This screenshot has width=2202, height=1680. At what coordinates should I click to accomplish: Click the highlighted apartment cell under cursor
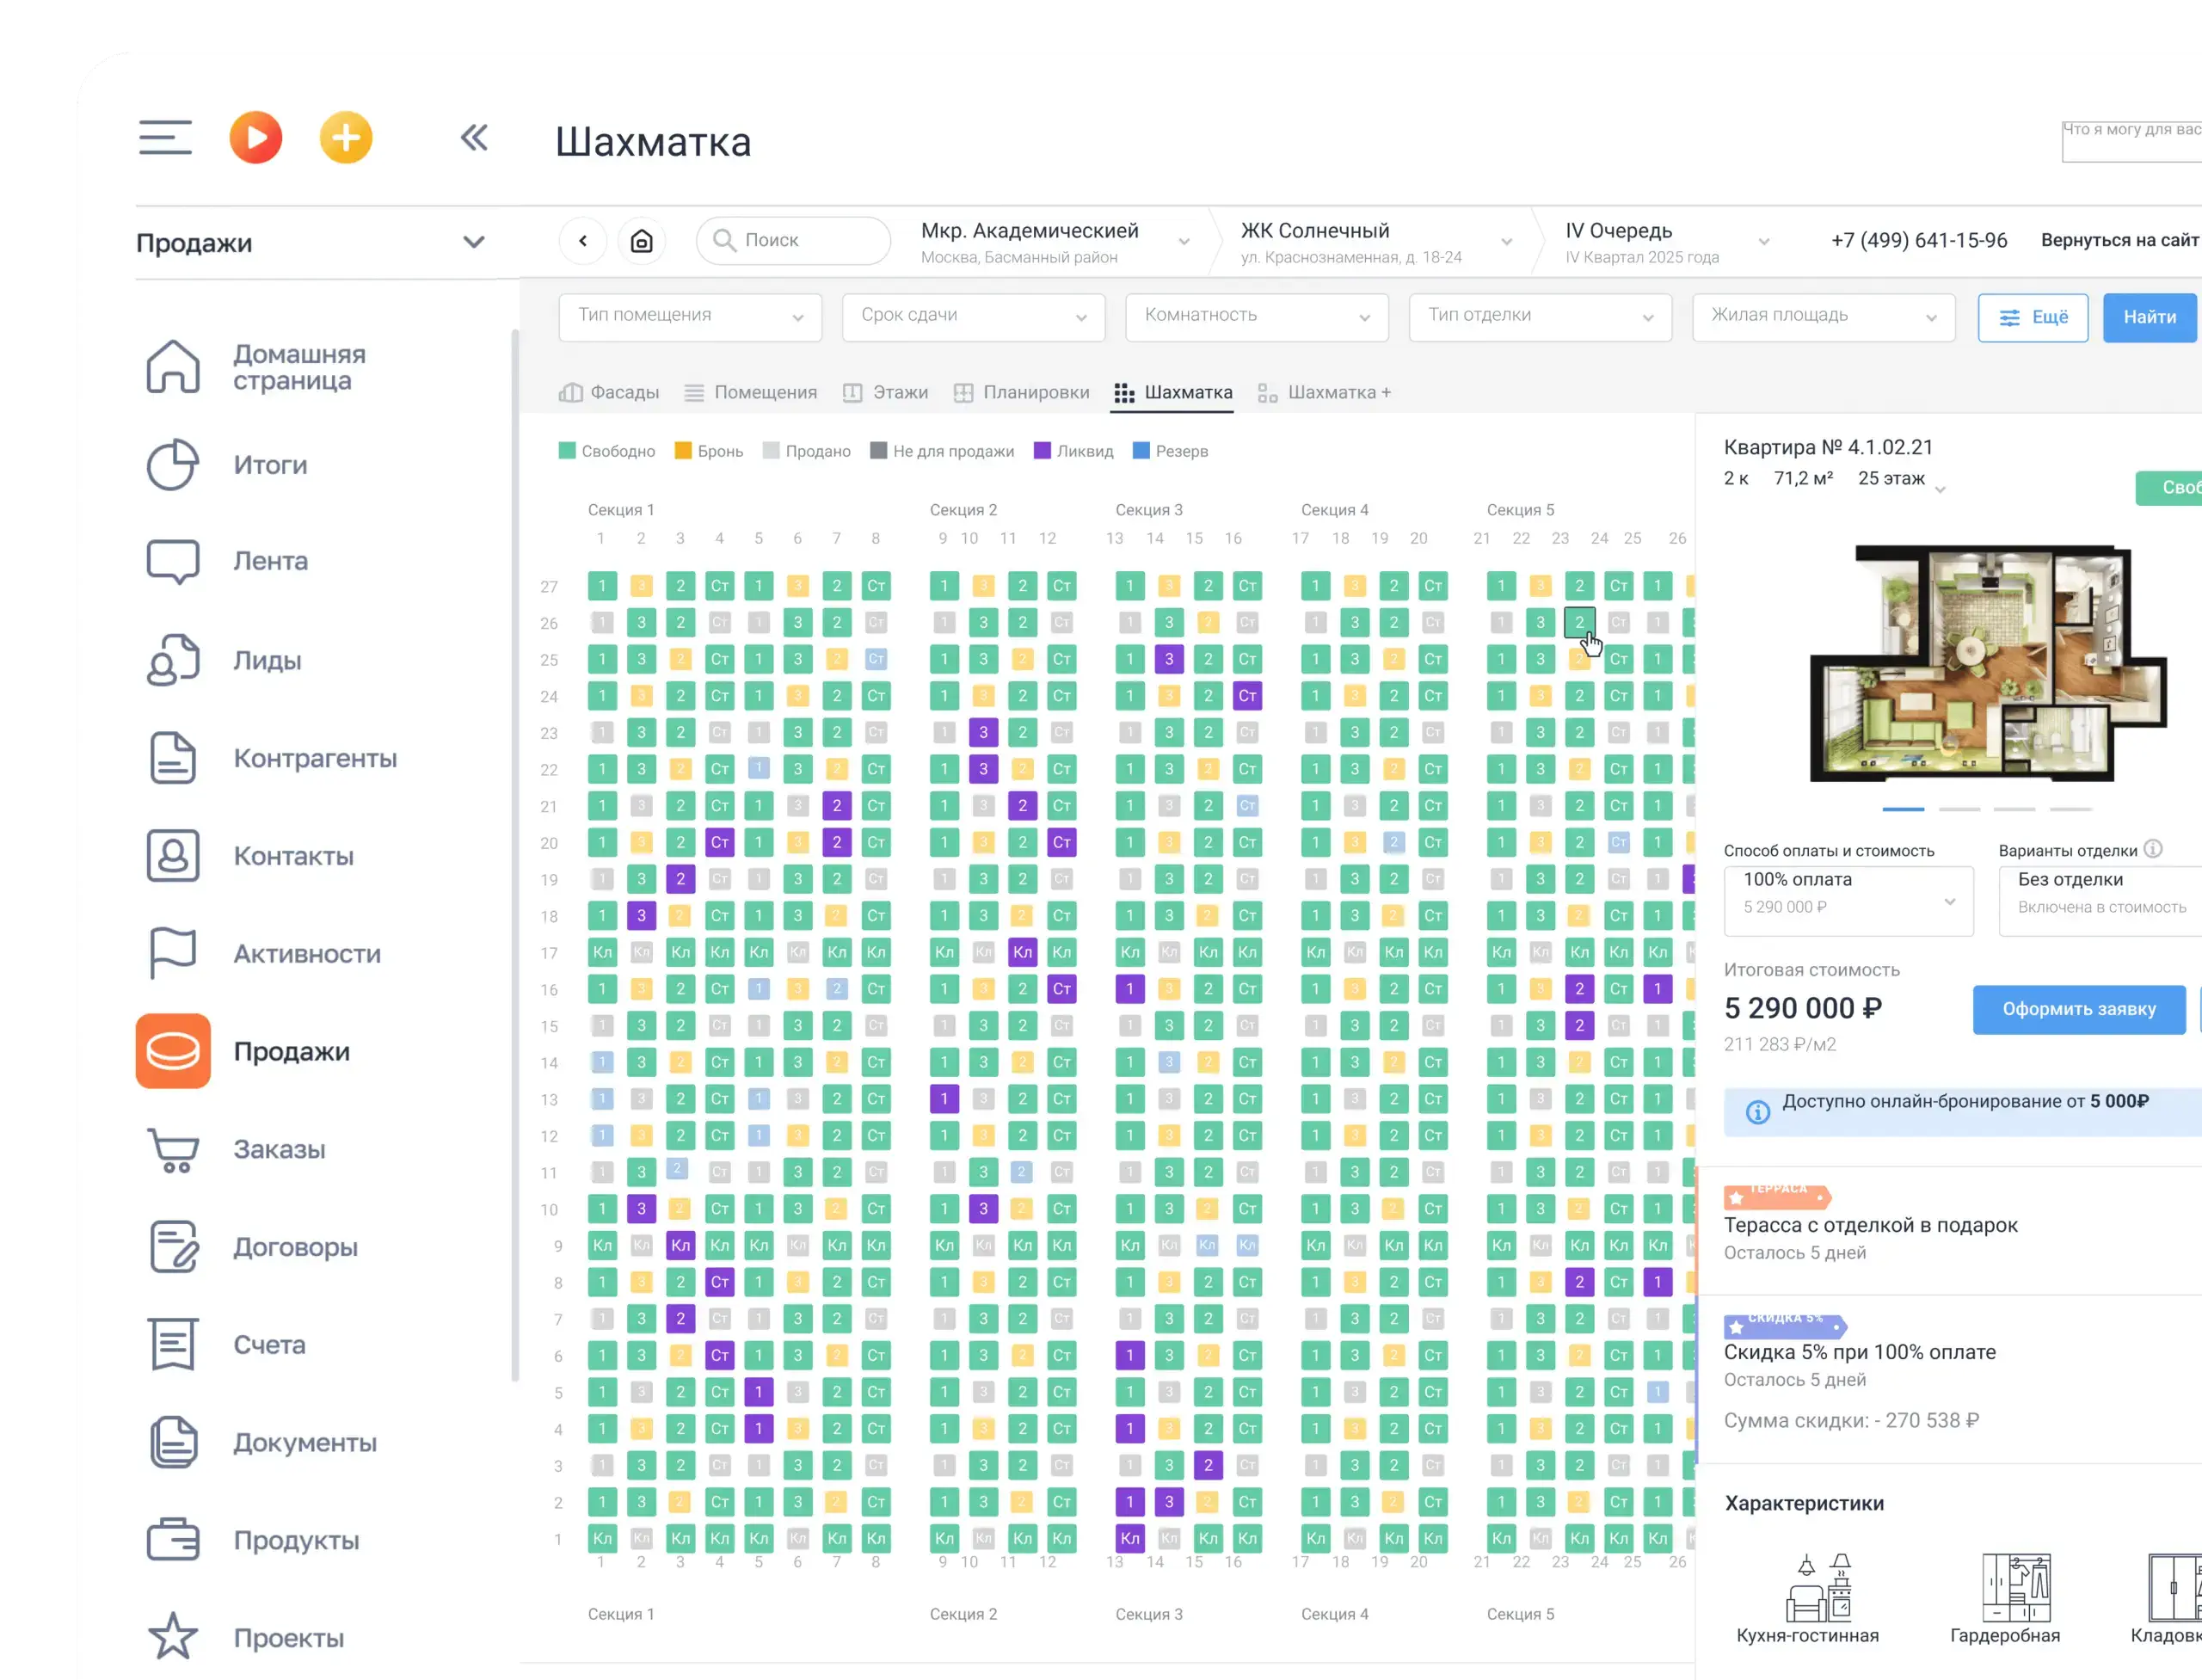coord(1579,622)
